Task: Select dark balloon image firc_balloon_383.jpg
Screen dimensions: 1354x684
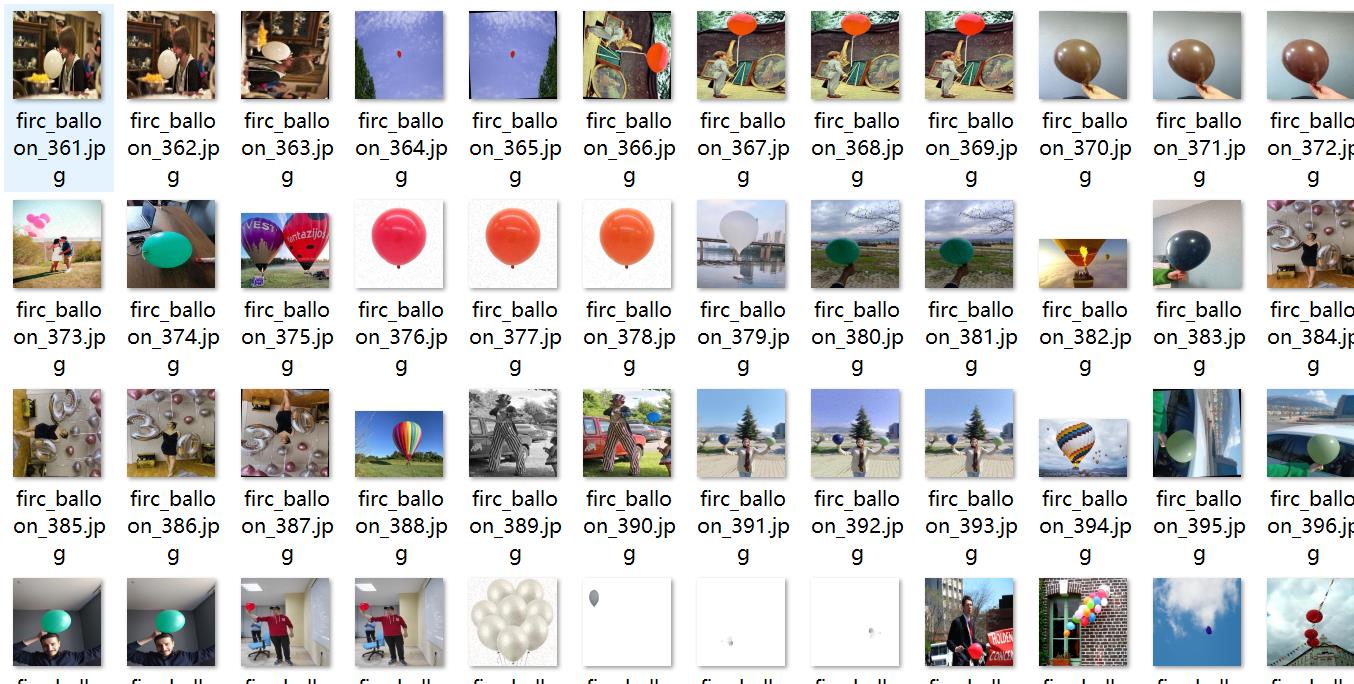Action: coord(1197,244)
